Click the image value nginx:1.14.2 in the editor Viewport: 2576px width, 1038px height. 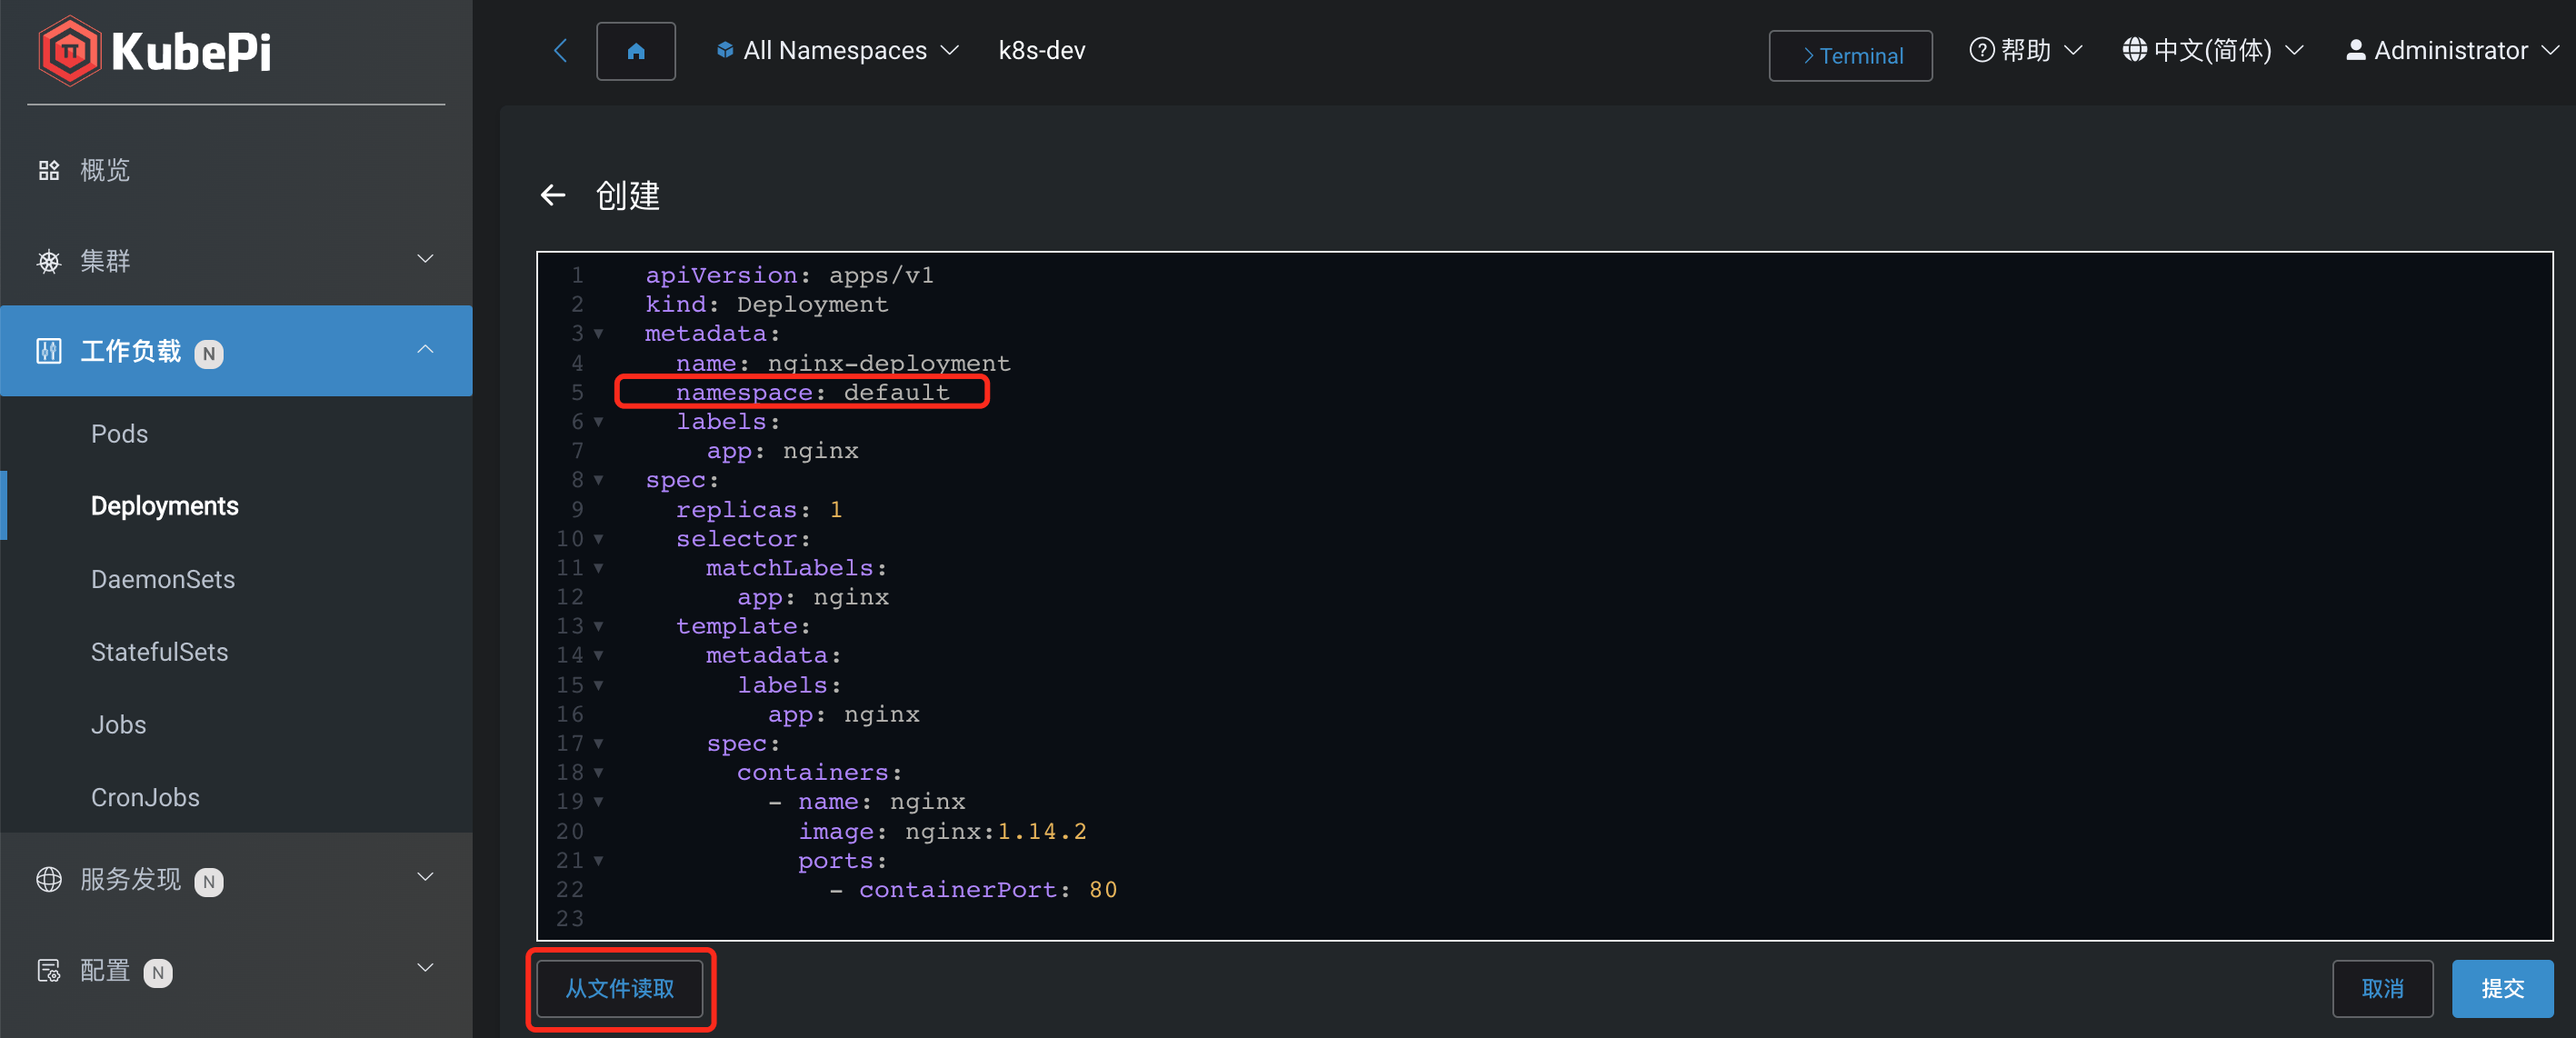click(x=995, y=831)
